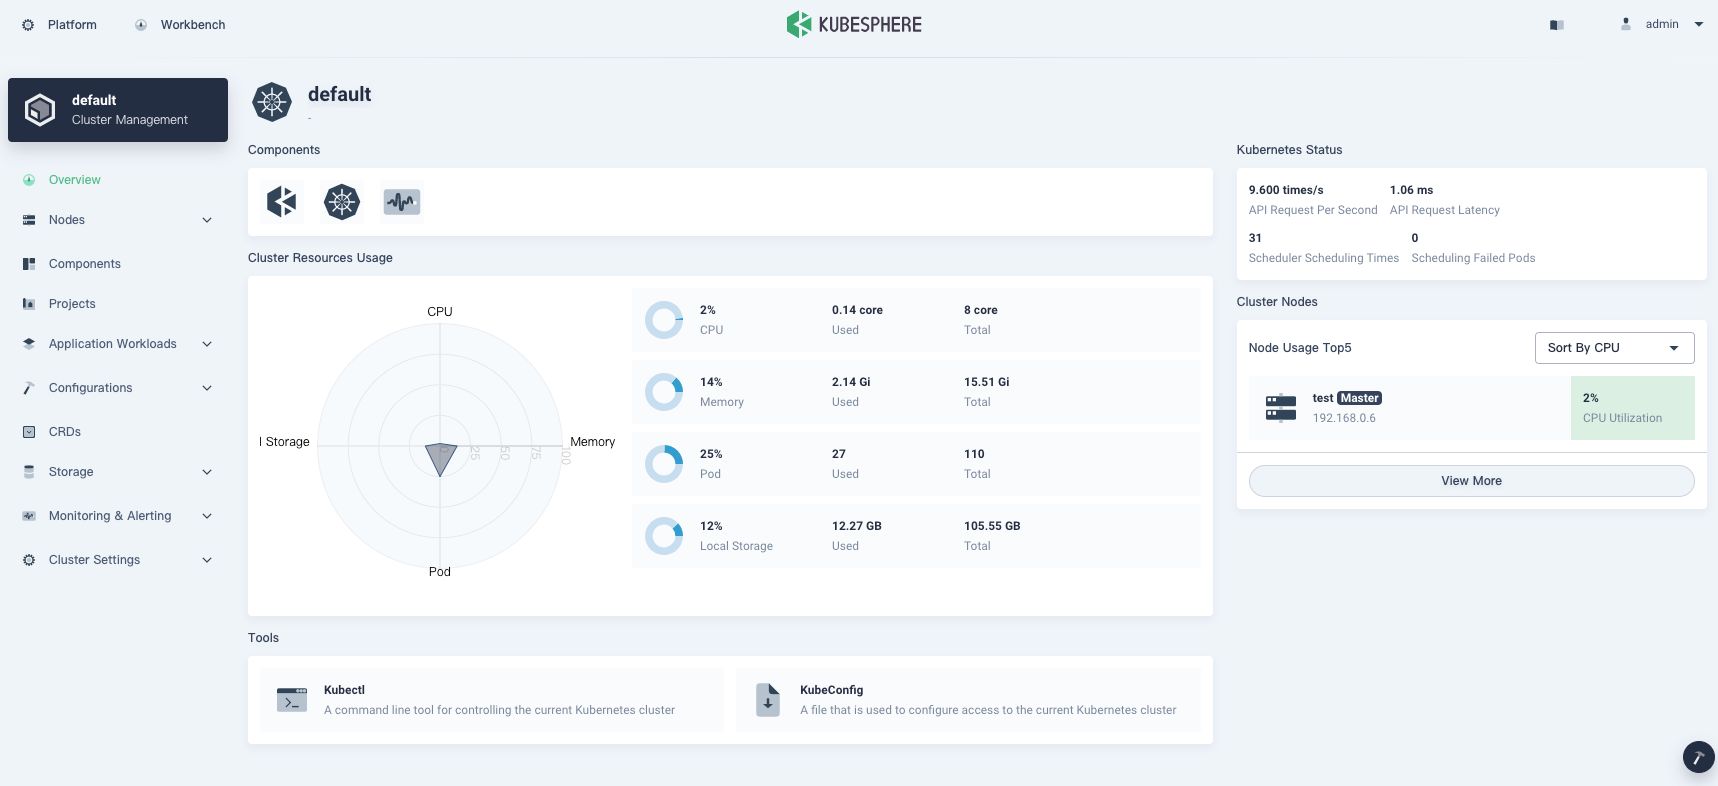Click the Kubernetes helm component icon
1718x786 pixels.
click(342, 202)
